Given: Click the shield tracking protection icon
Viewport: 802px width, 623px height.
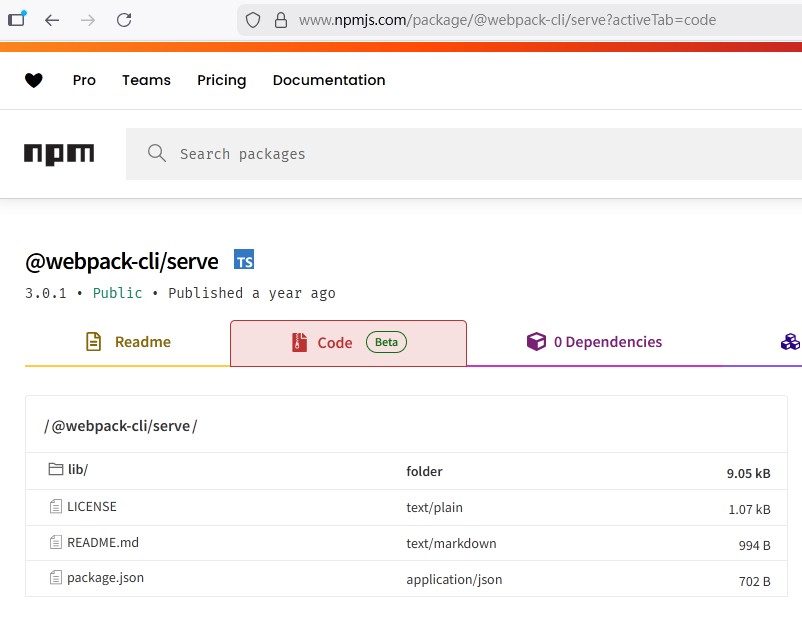Looking at the screenshot, I should pos(253,20).
